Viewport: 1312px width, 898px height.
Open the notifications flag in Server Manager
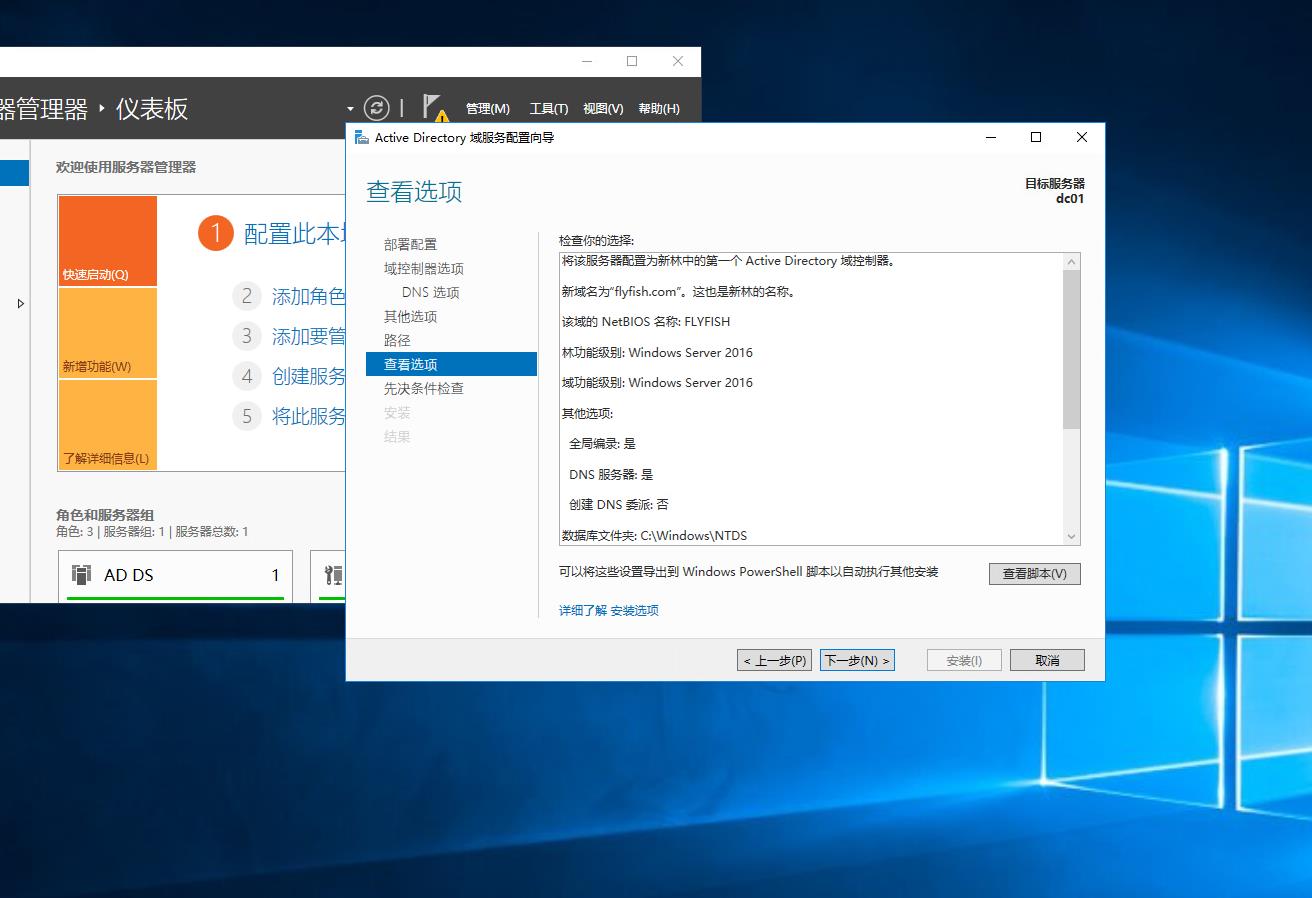pyautogui.click(x=434, y=108)
